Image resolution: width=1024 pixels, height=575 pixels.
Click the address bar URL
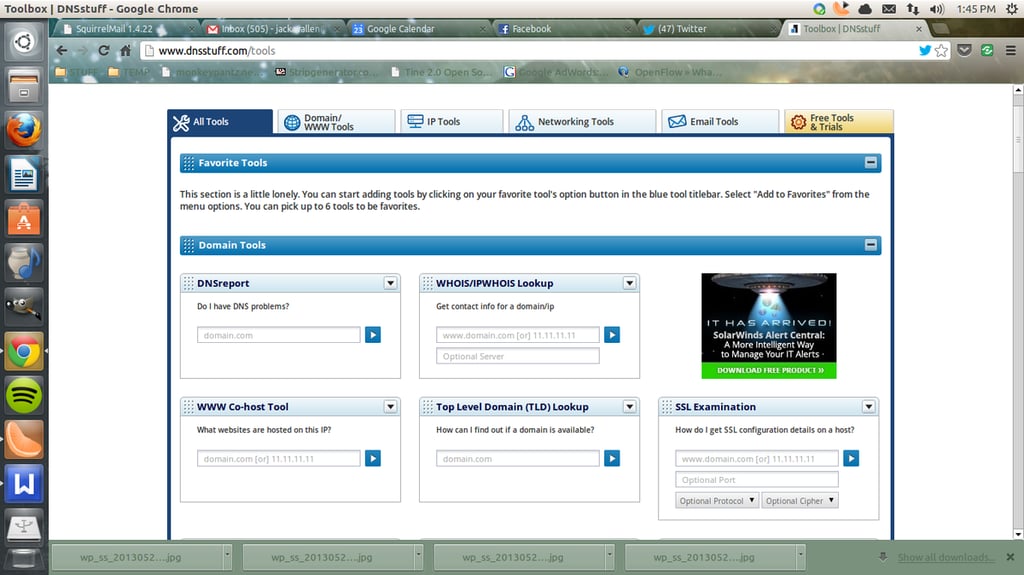click(x=217, y=50)
